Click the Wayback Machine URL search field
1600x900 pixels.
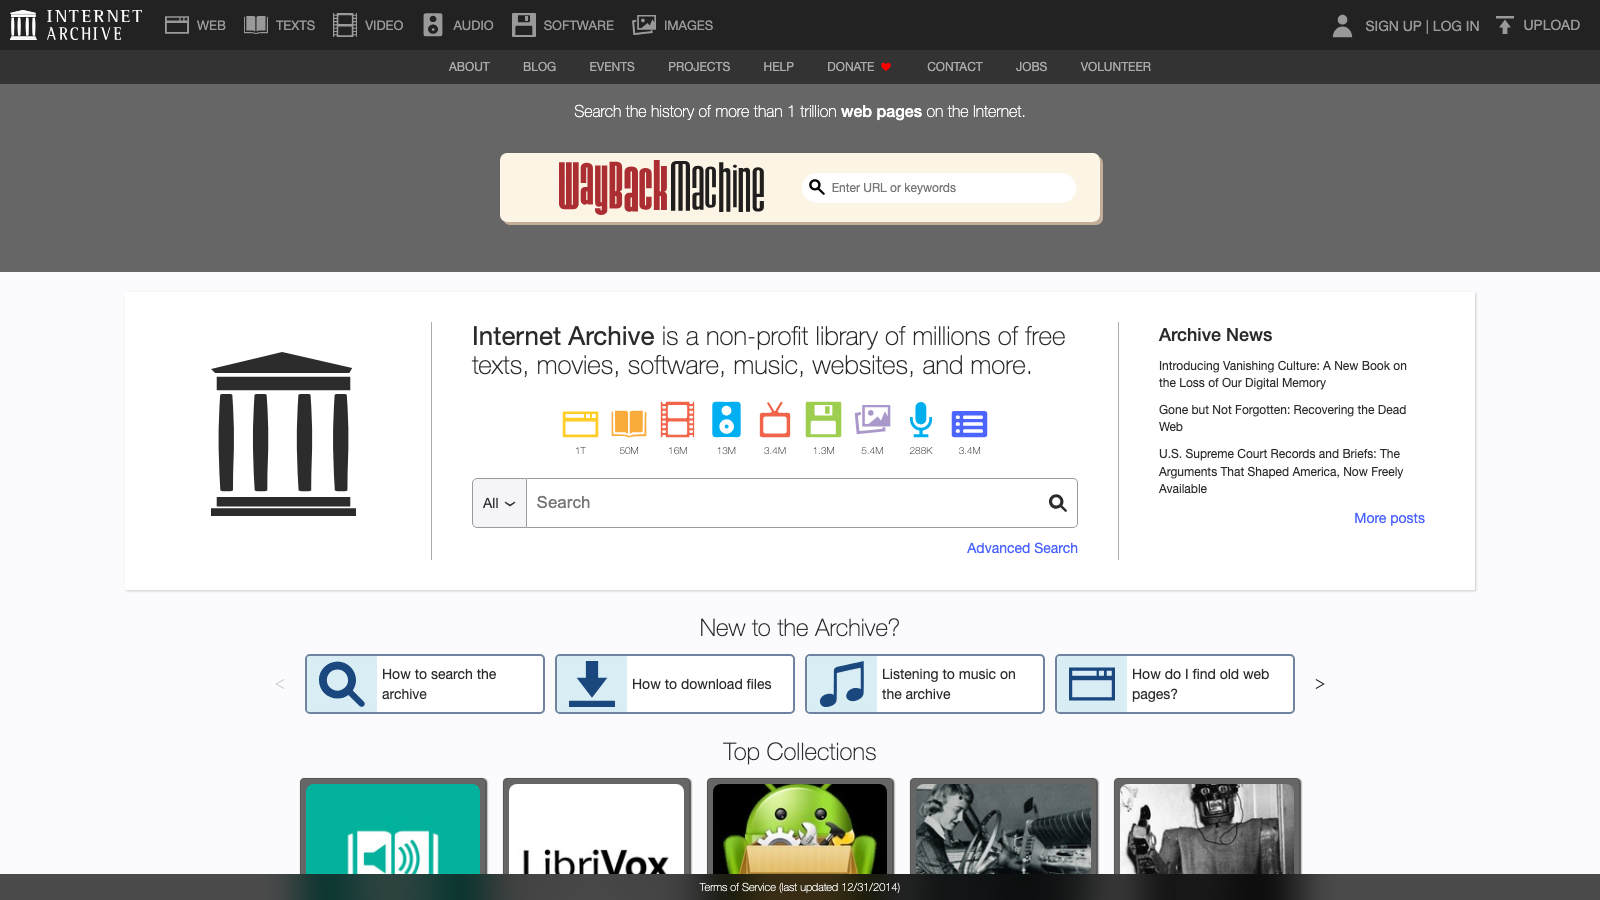938,188
